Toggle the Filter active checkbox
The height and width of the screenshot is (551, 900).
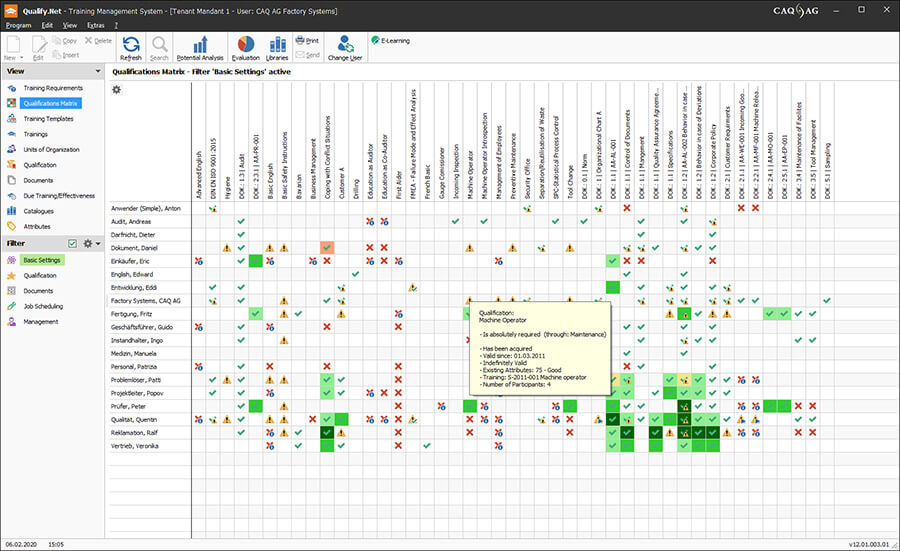[x=72, y=243]
